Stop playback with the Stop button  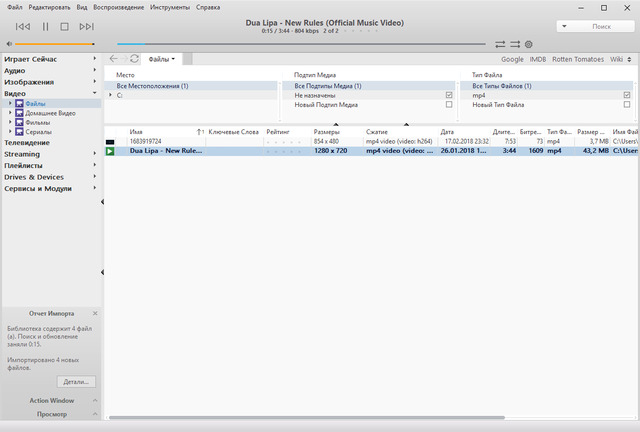[x=65, y=26]
